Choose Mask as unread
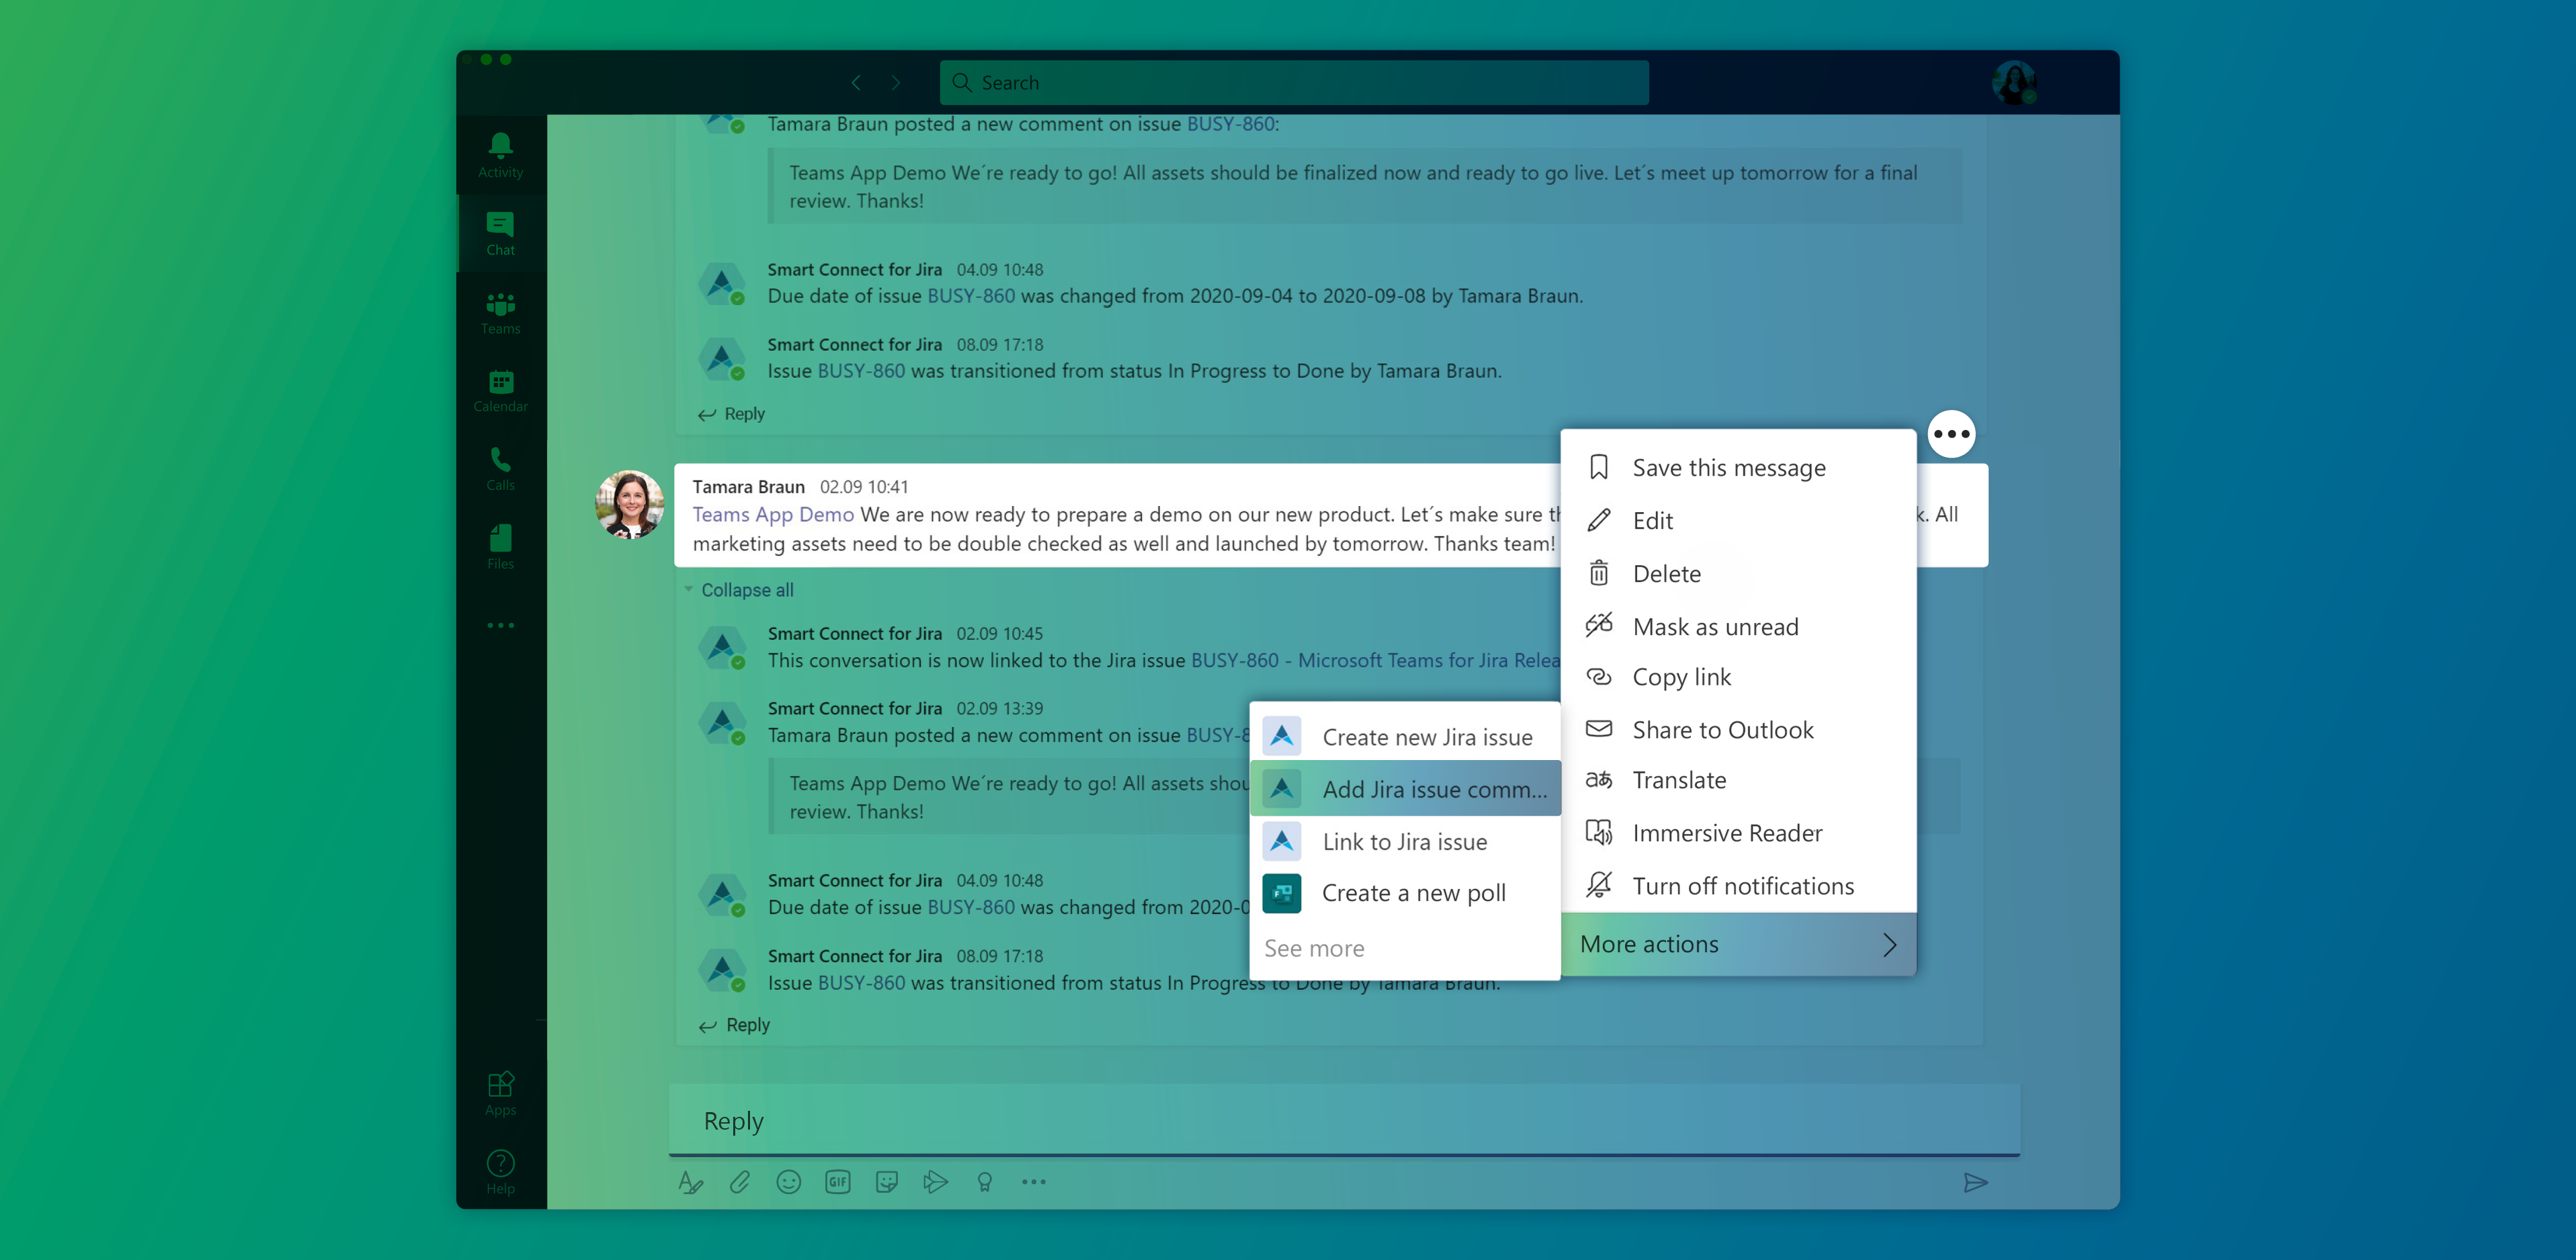 1738,626
